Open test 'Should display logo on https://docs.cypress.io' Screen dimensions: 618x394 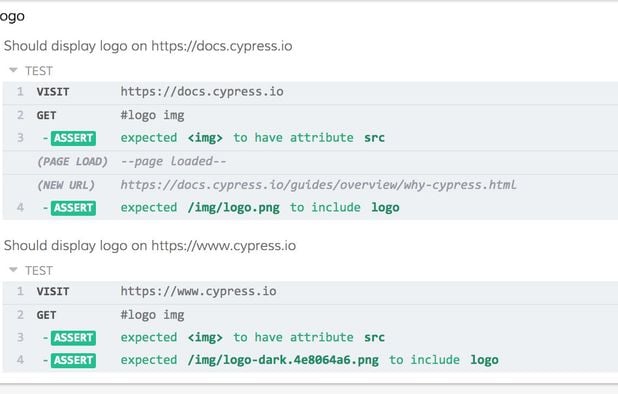click(148, 46)
